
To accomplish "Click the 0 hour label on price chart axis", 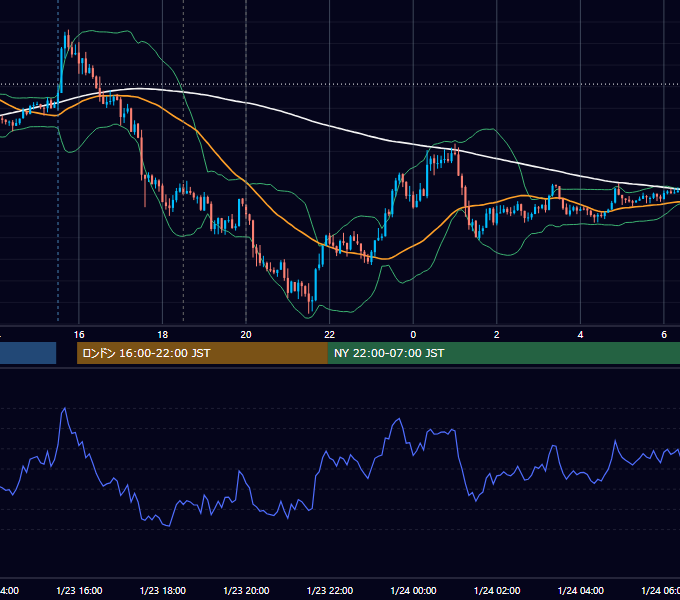I will click(x=413, y=335).
